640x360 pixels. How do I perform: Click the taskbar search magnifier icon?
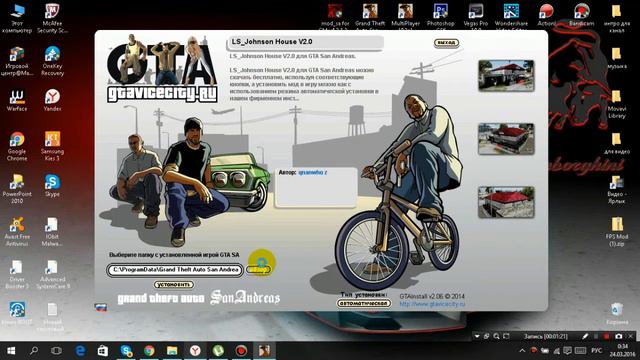(x=34, y=351)
